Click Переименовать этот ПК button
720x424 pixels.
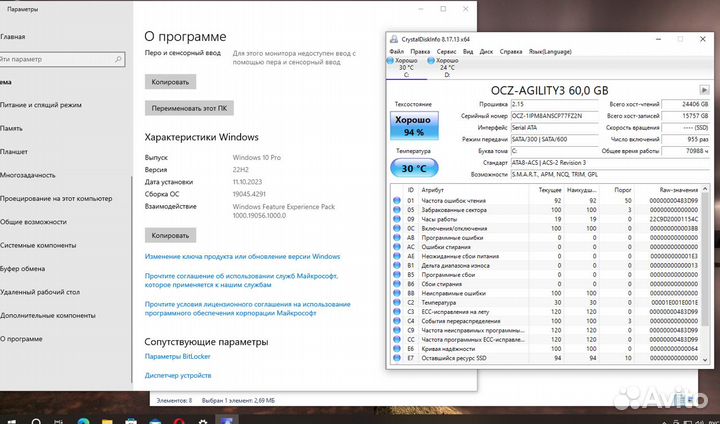pos(189,108)
